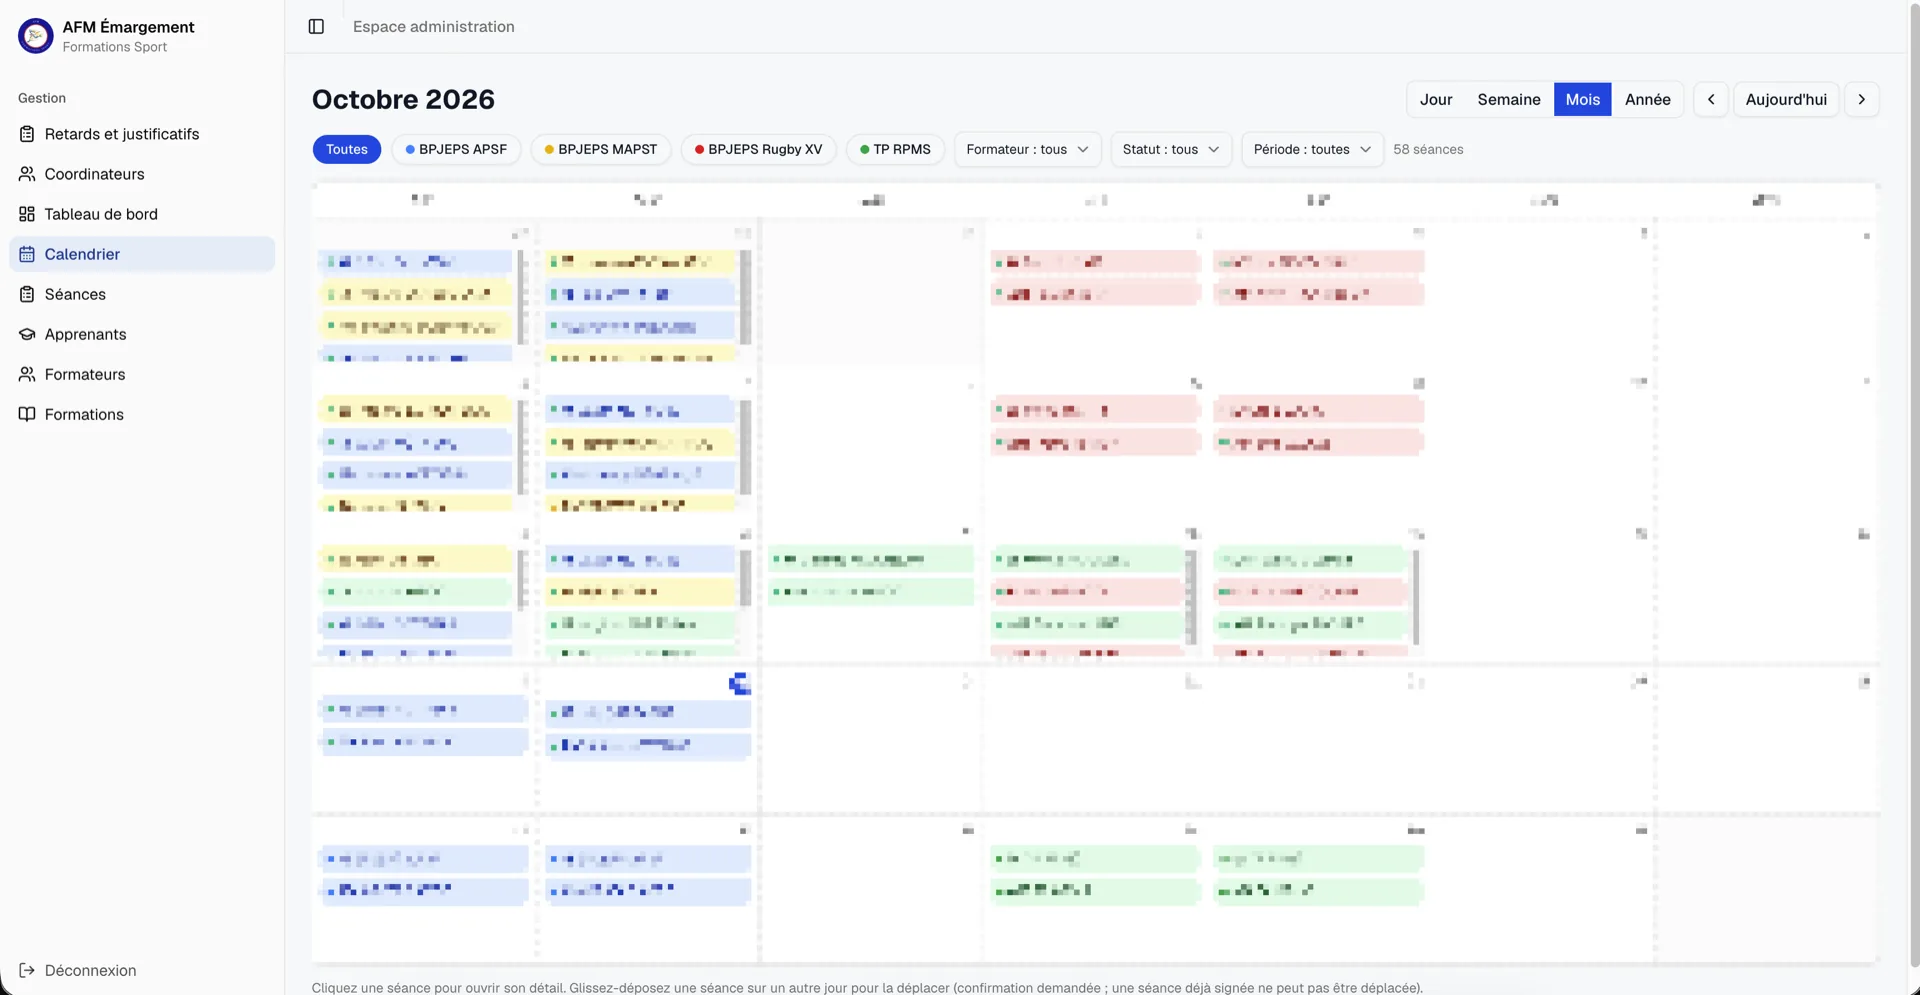
Task: Click the Formations book icon
Action: coord(27,414)
